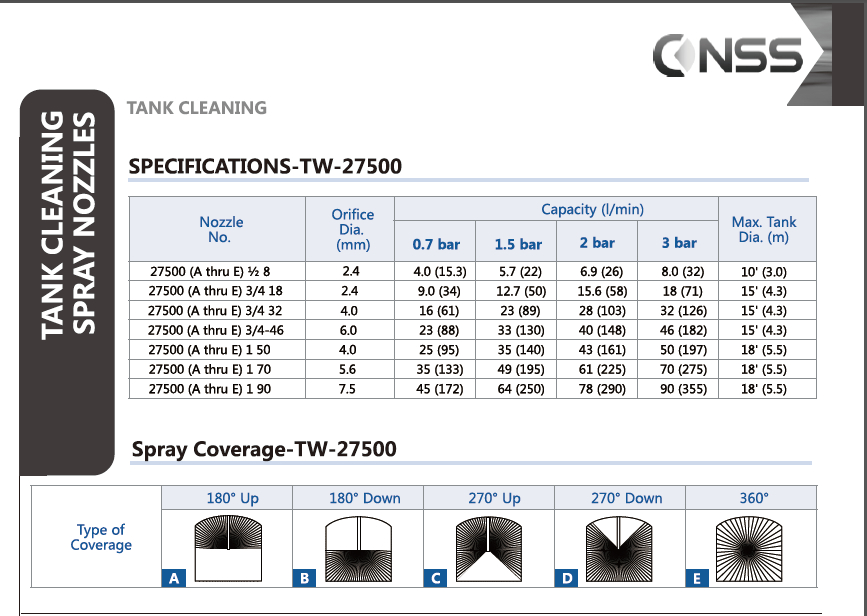Click the blue letter A badge
Viewport: 867px width, 616px height.
174,578
